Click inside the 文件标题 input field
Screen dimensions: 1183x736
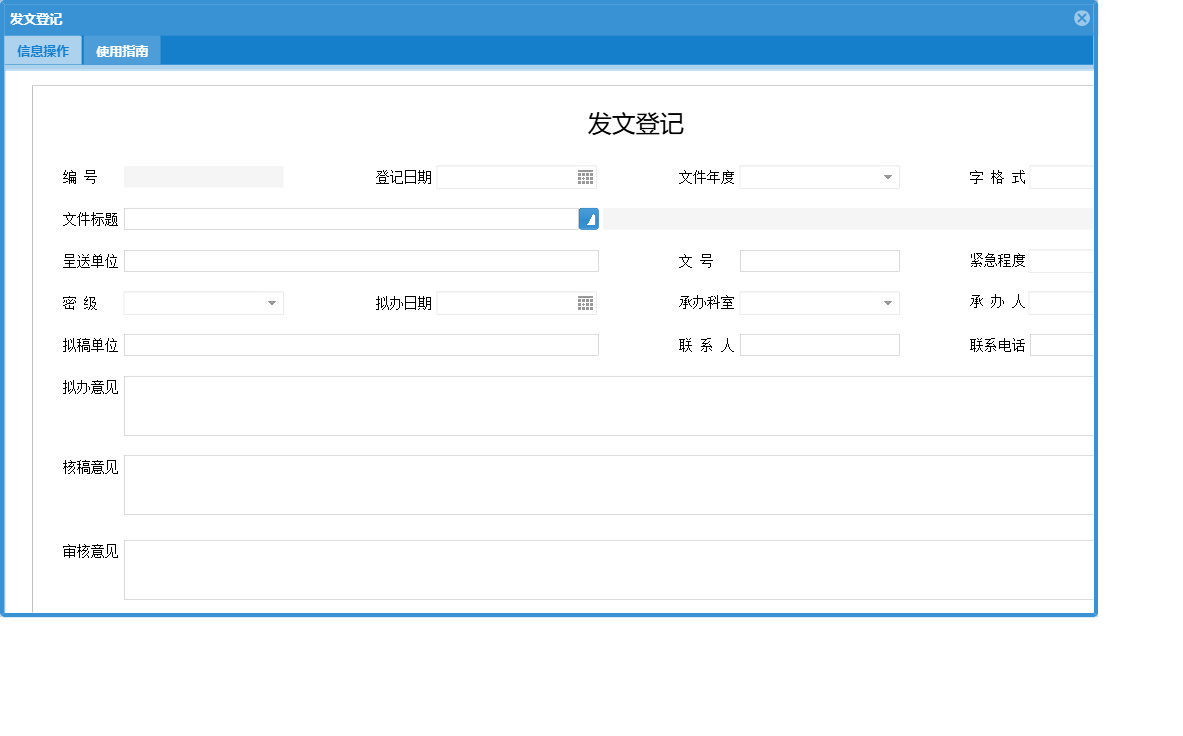(x=350, y=218)
